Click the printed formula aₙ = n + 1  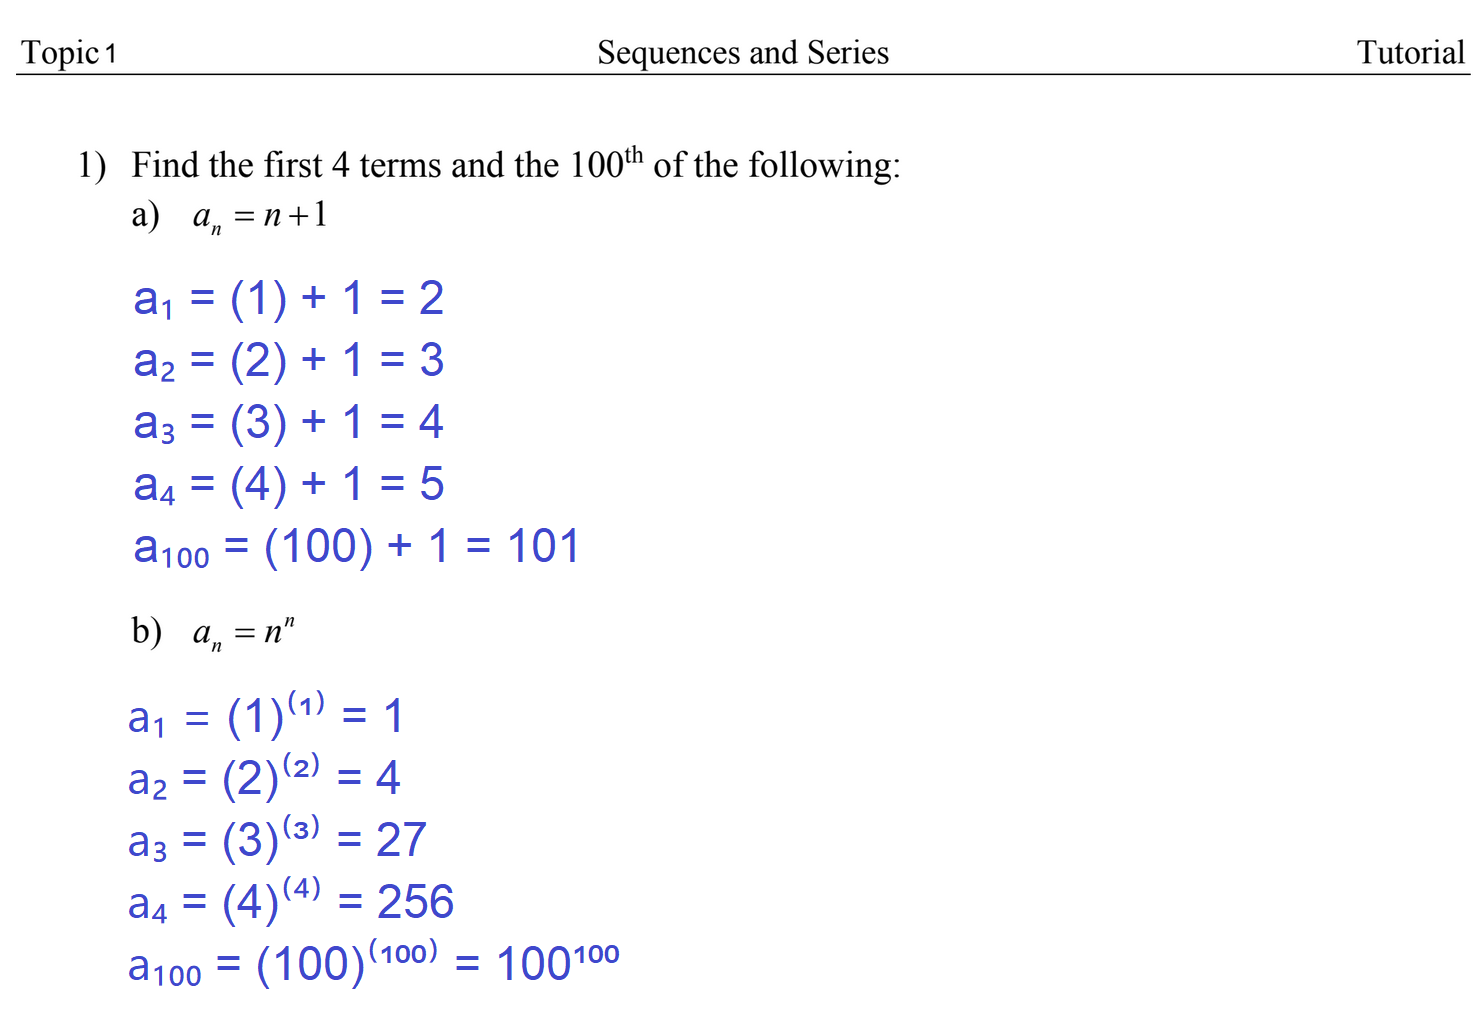260,216
